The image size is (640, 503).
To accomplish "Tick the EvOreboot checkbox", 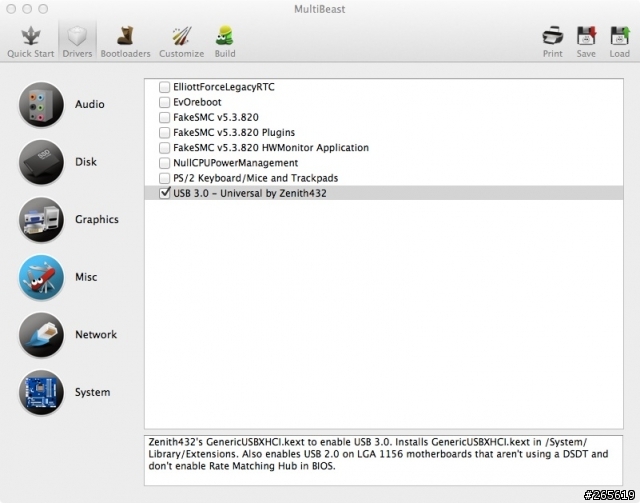I will click(x=164, y=102).
